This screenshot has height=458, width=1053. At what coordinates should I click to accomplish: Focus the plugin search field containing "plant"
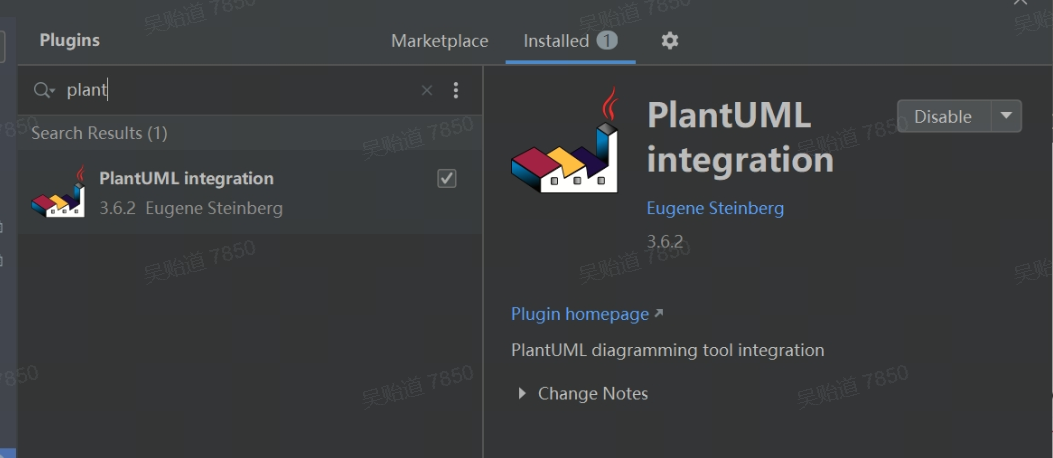pos(240,90)
